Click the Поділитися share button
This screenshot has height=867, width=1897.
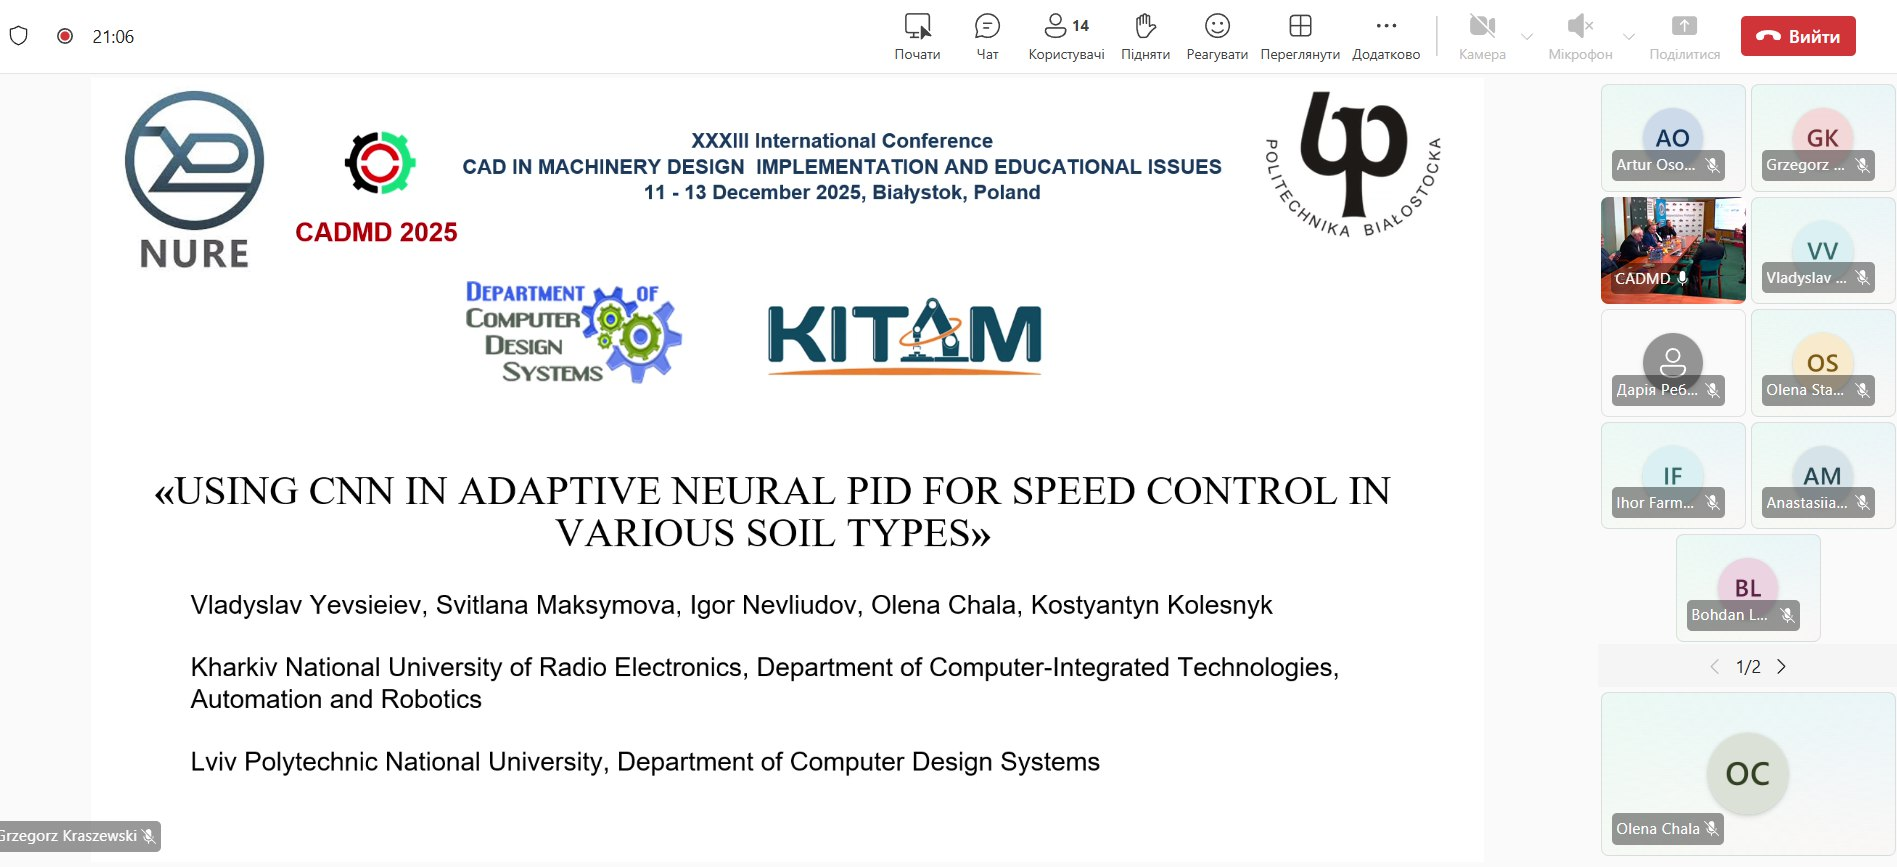[x=1684, y=36]
